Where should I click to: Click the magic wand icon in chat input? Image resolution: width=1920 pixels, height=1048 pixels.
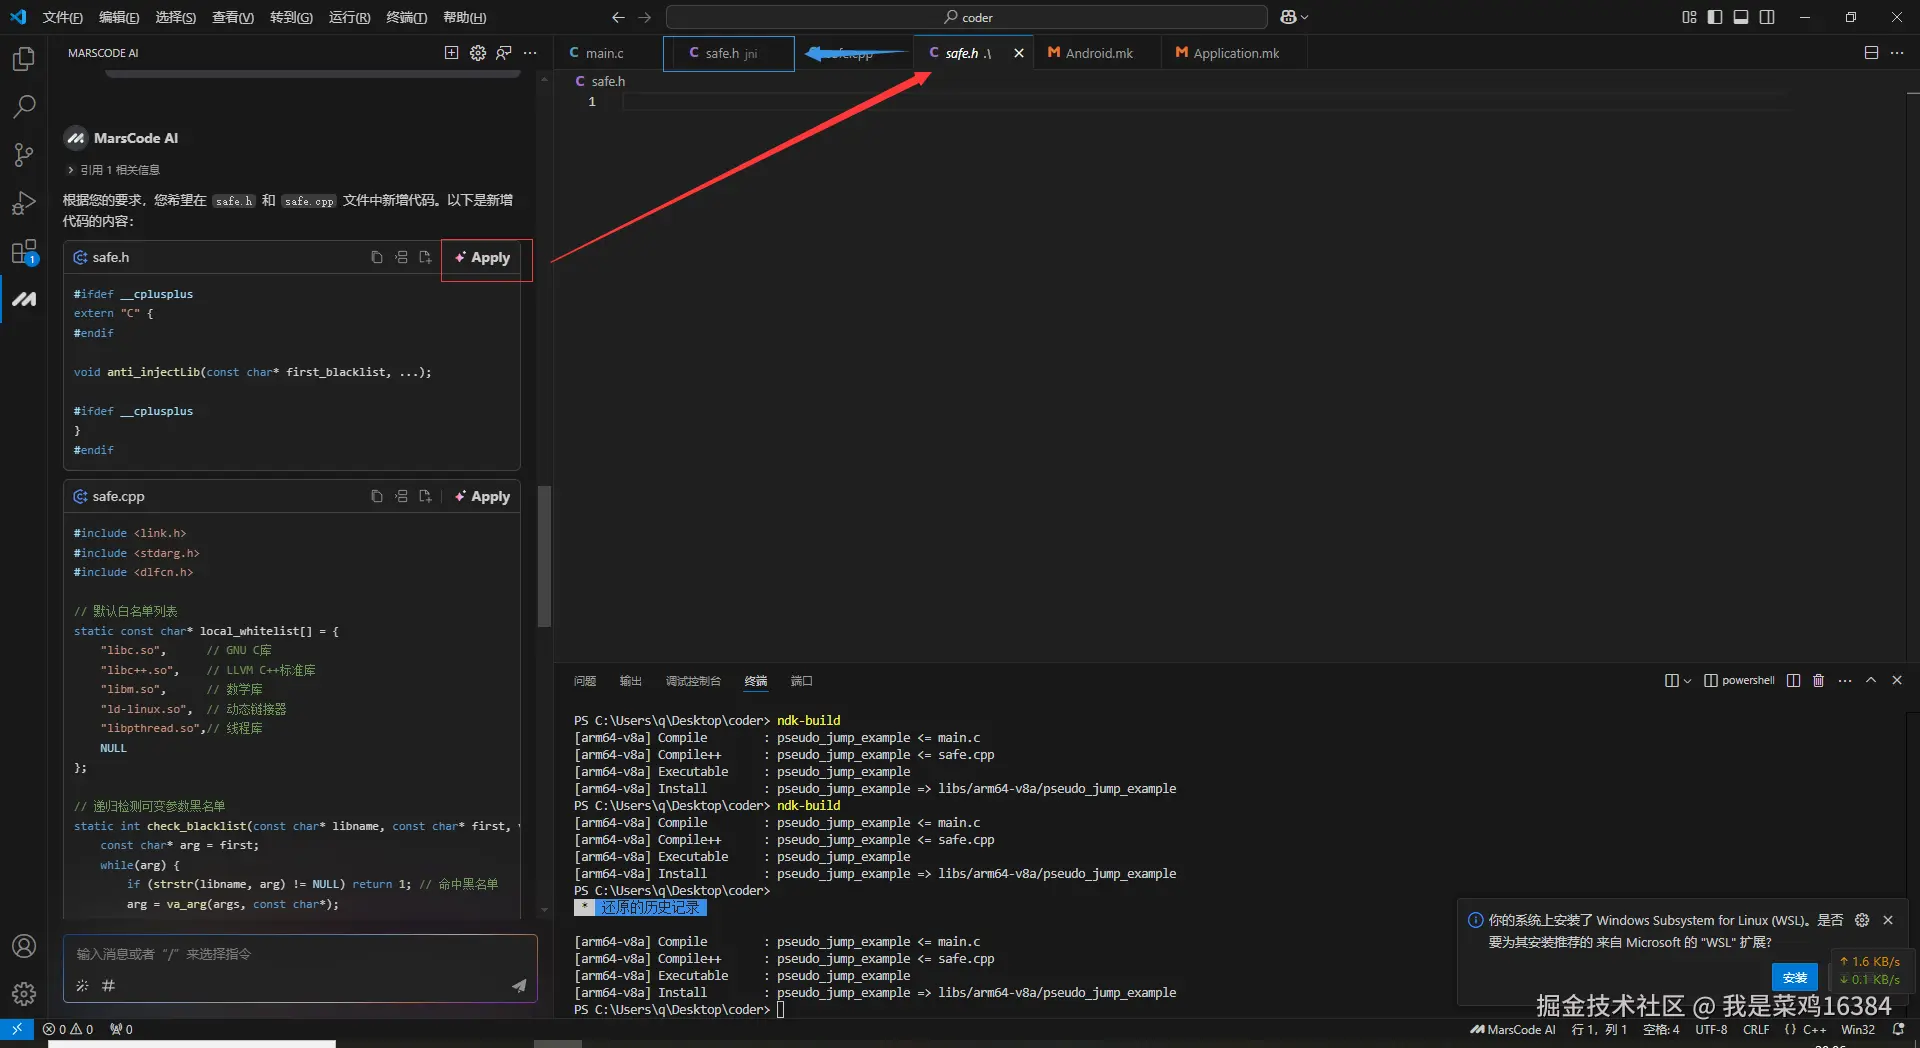(x=83, y=986)
